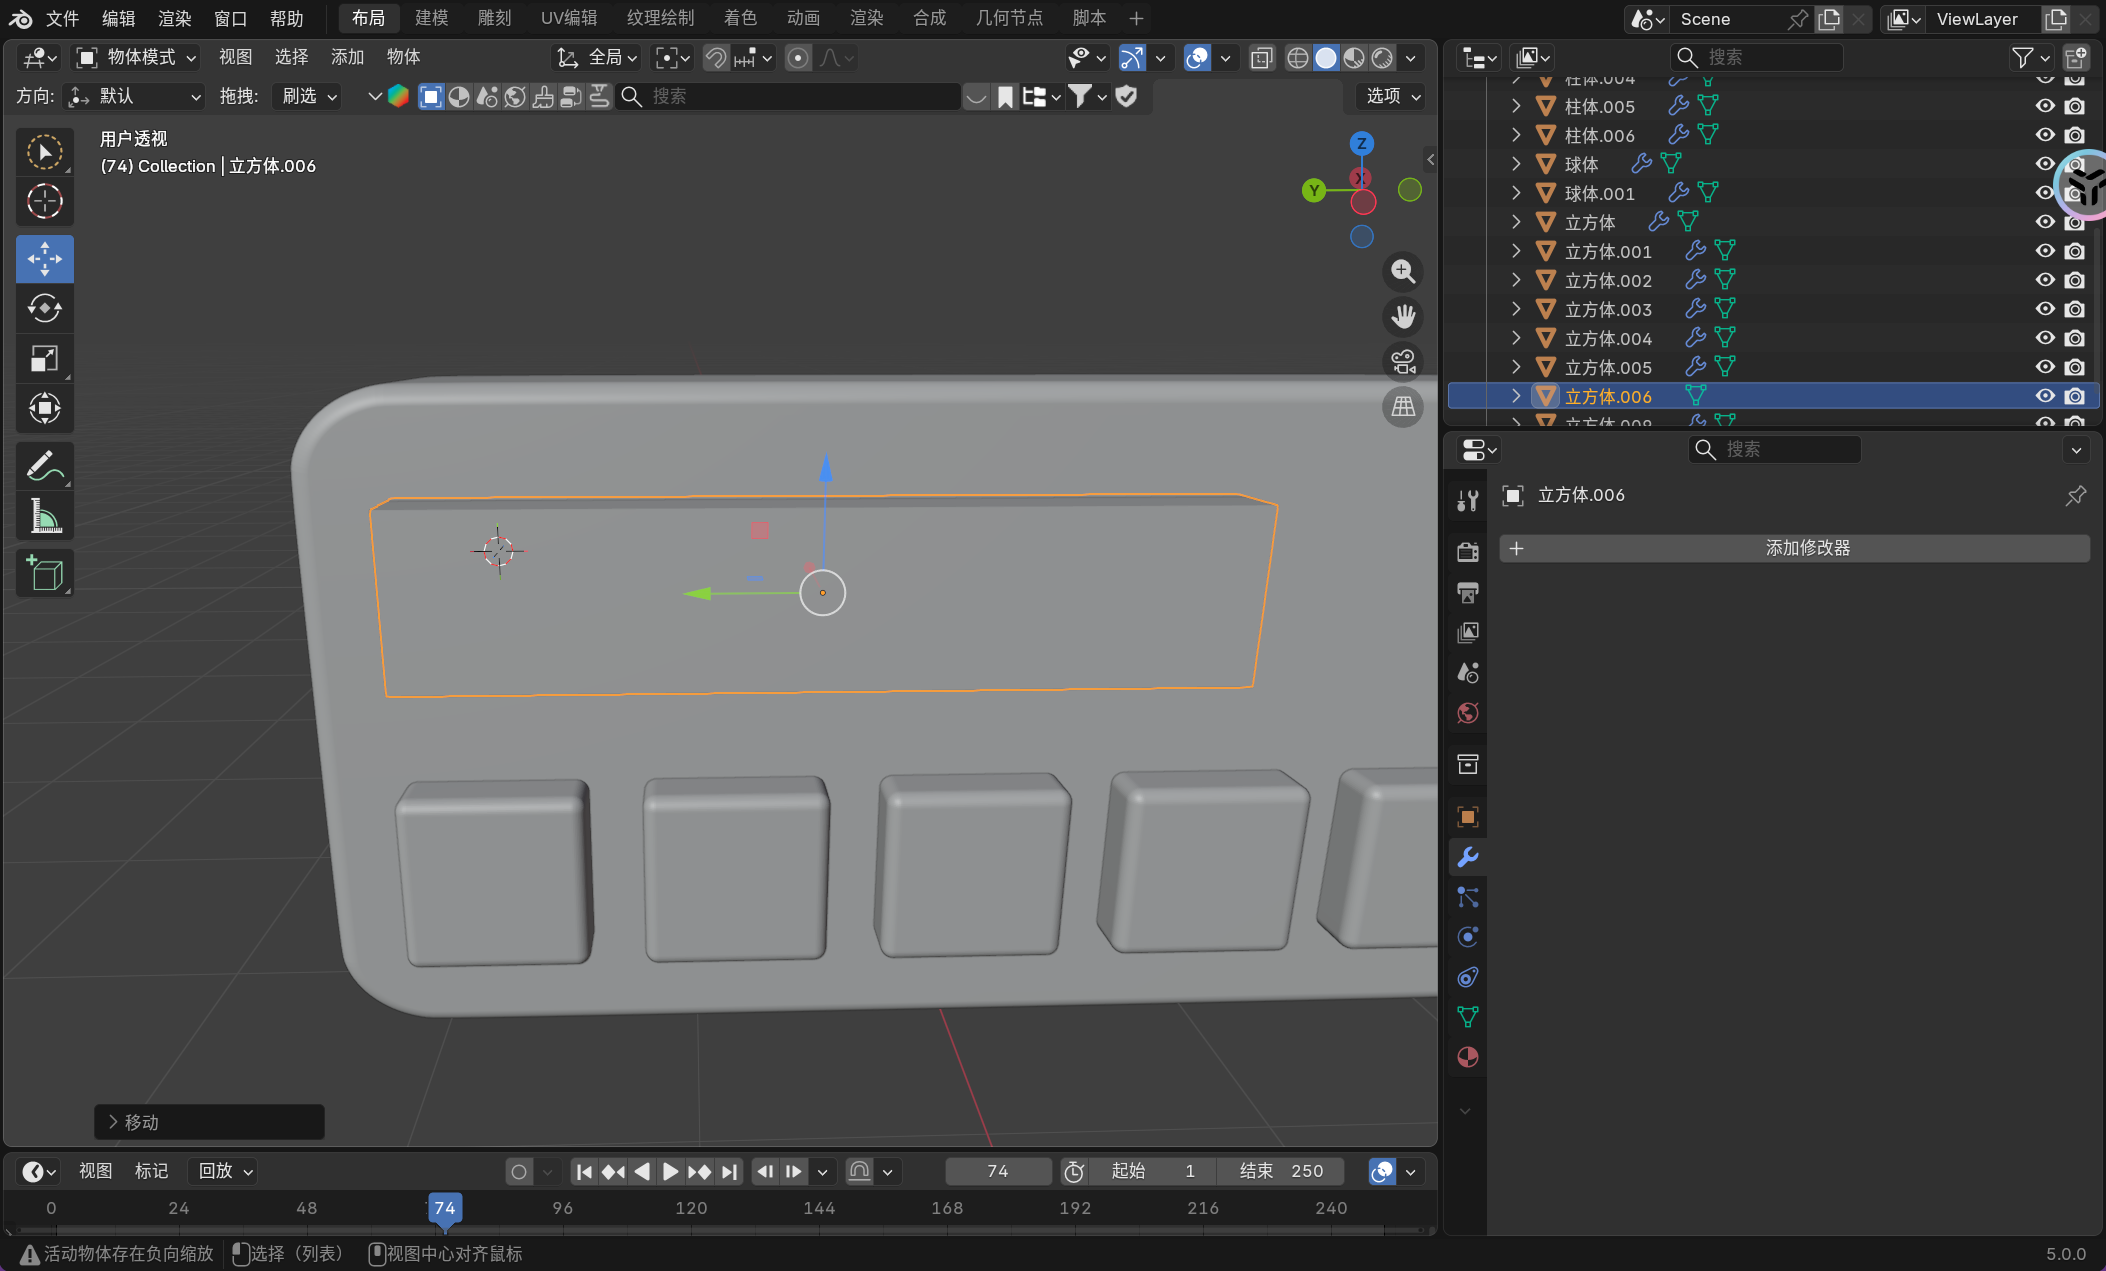
Task: Expand the 球体.001 tree item
Action: (1516, 193)
